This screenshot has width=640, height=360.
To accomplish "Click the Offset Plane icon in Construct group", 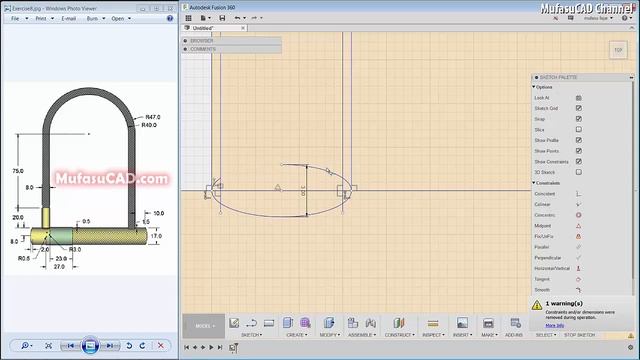I will (x=399, y=323).
